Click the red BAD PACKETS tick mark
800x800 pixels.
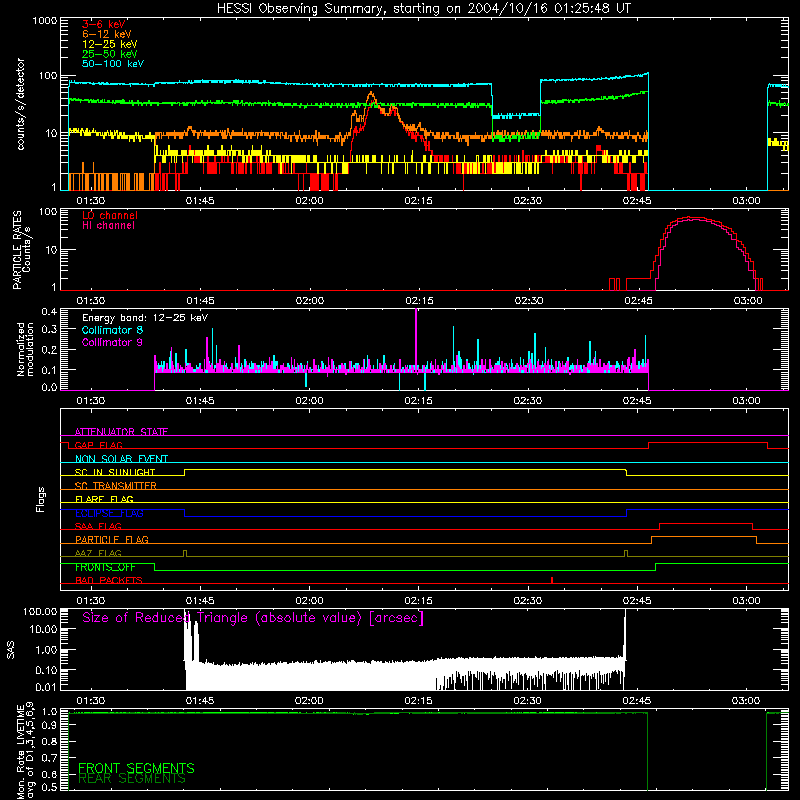552,580
